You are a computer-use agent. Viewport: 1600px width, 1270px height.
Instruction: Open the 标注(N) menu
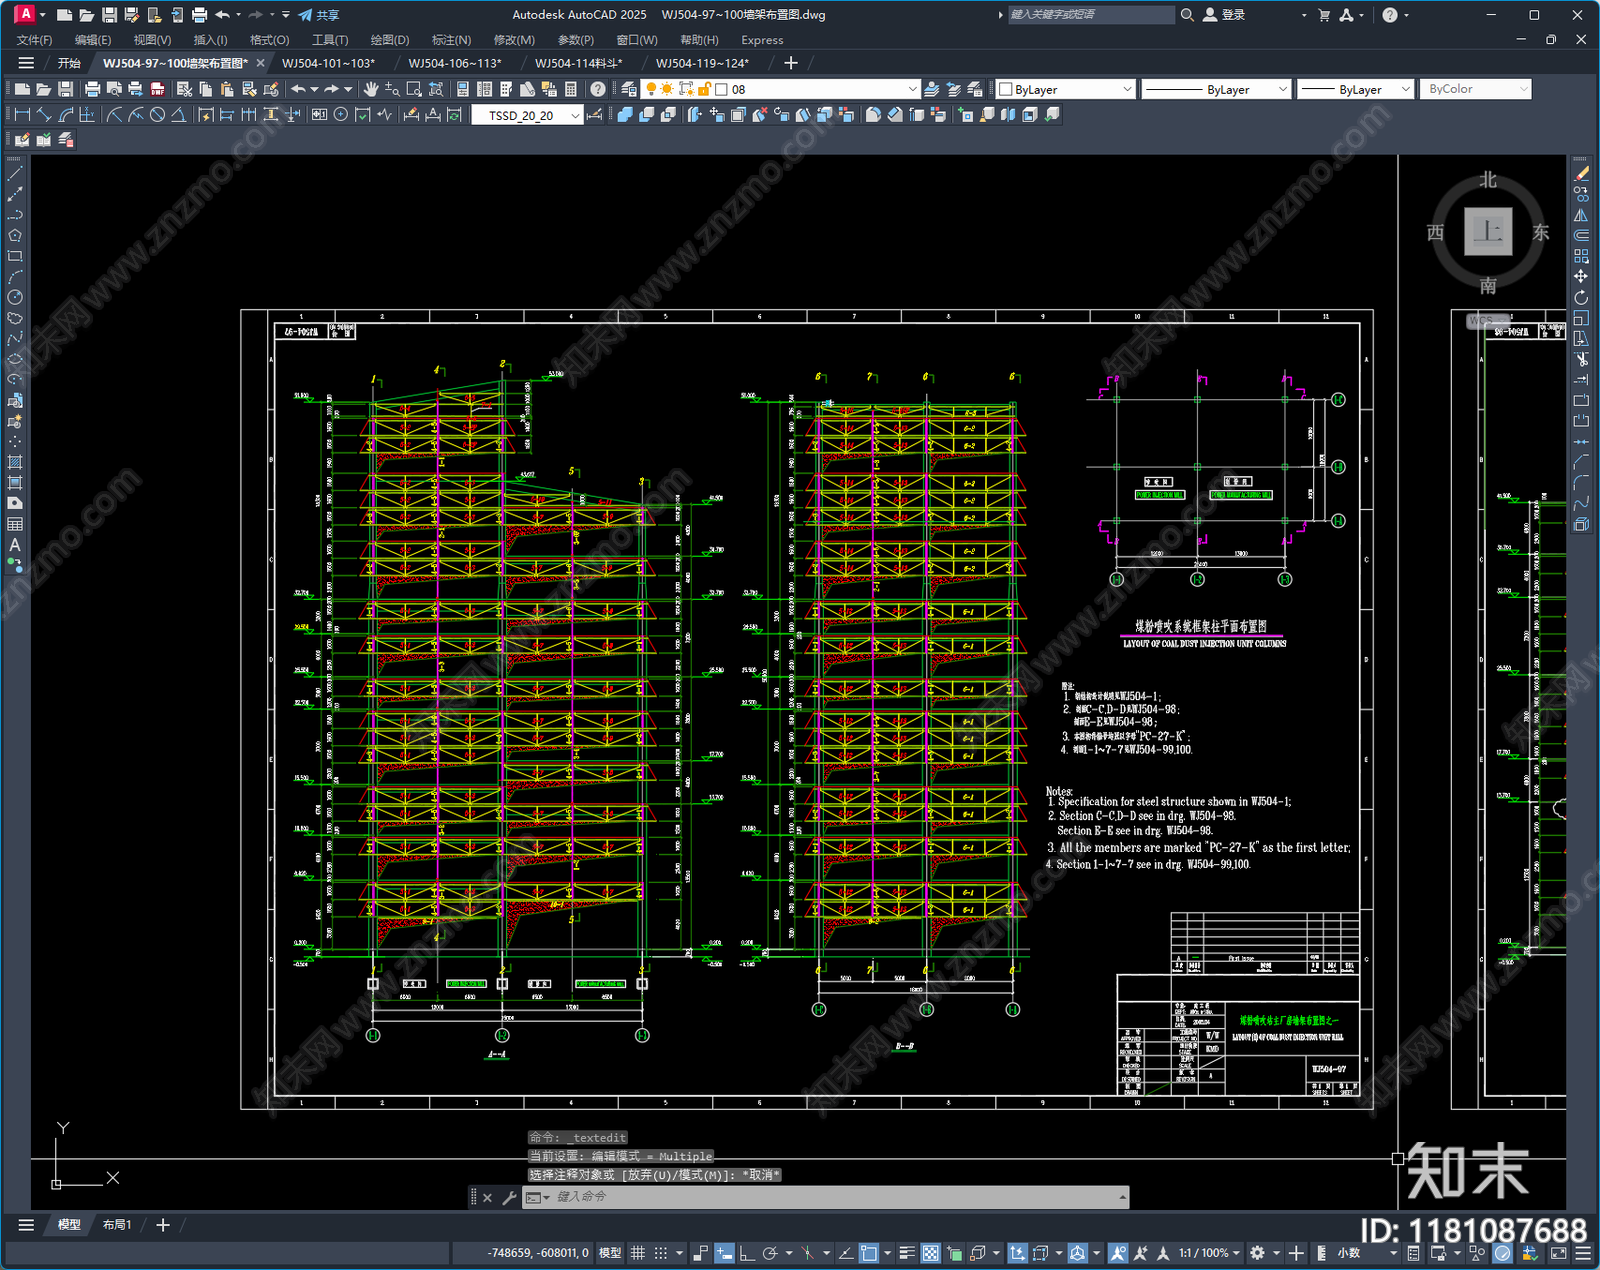451,40
